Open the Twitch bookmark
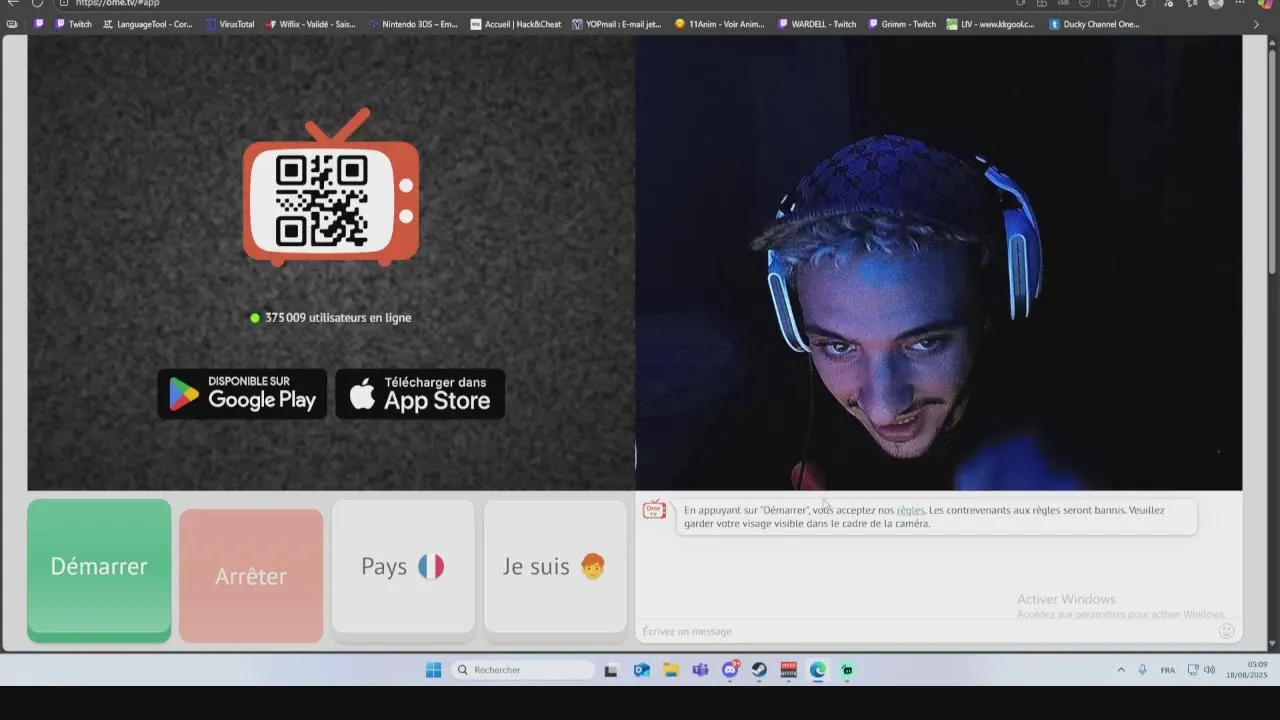Viewport: 1280px width, 720px height. pyautogui.click(x=73, y=24)
